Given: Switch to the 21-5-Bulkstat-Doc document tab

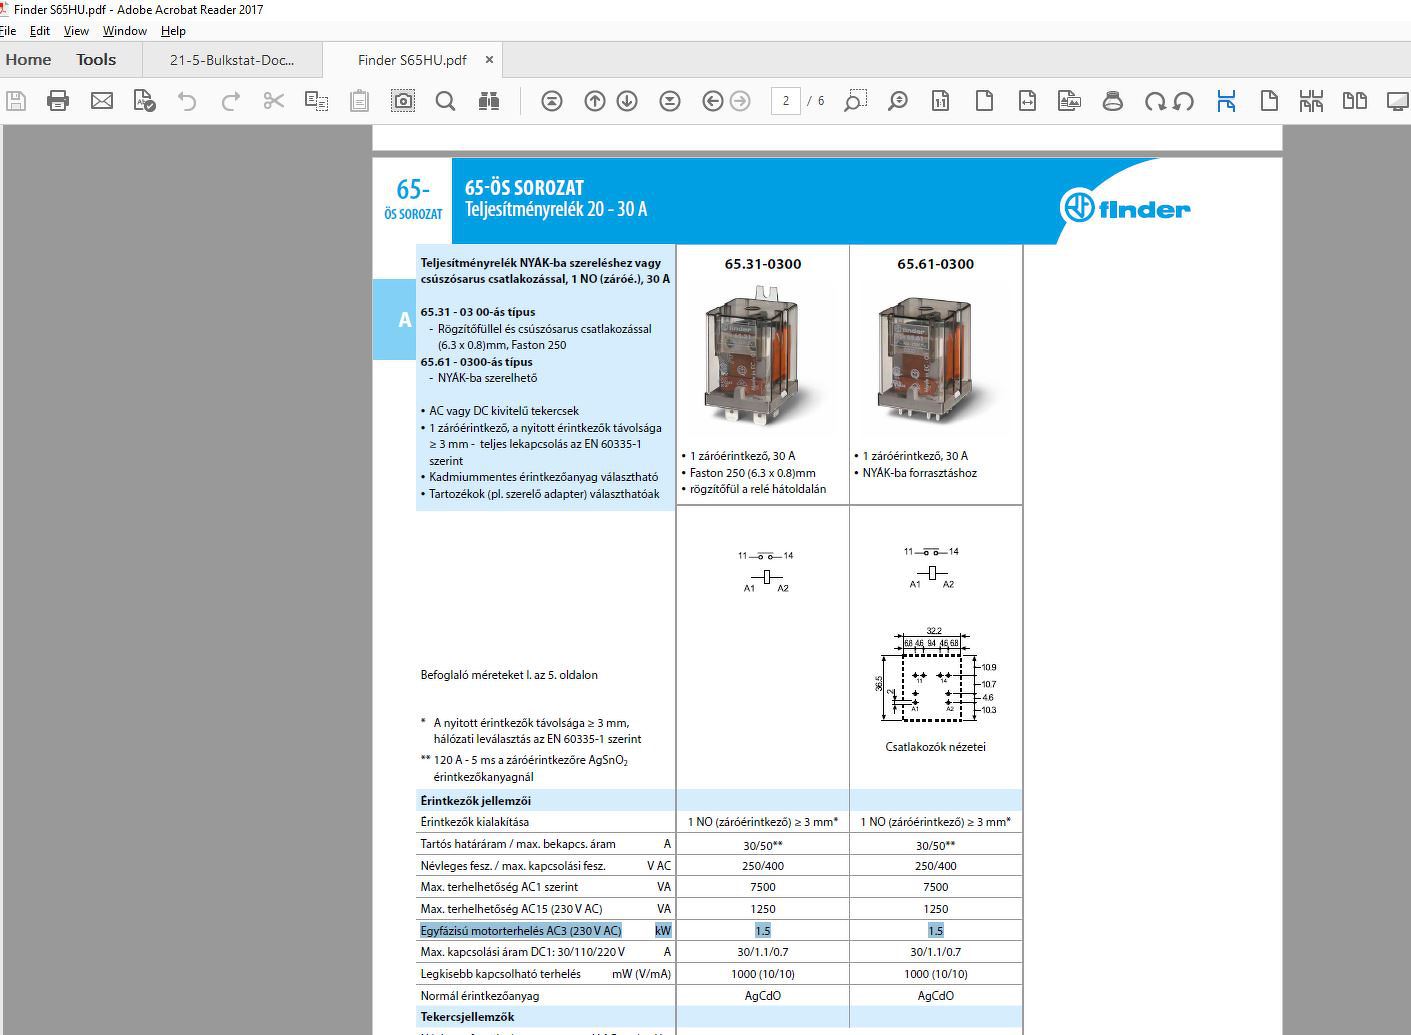Looking at the screenshot, I should [232, 60].
